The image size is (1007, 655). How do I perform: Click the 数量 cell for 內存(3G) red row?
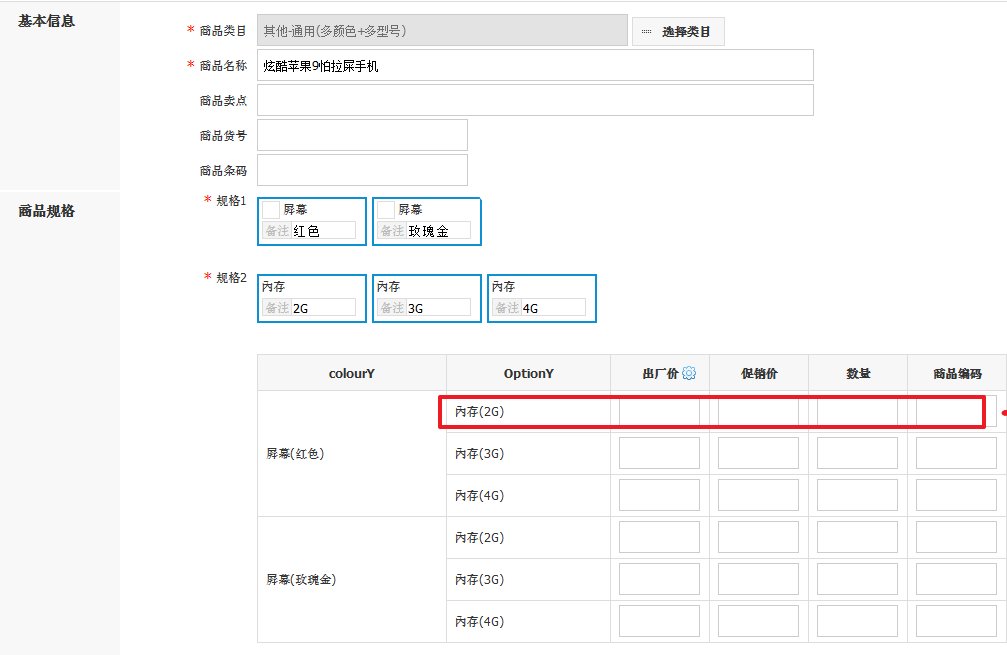tap(857, 453)
